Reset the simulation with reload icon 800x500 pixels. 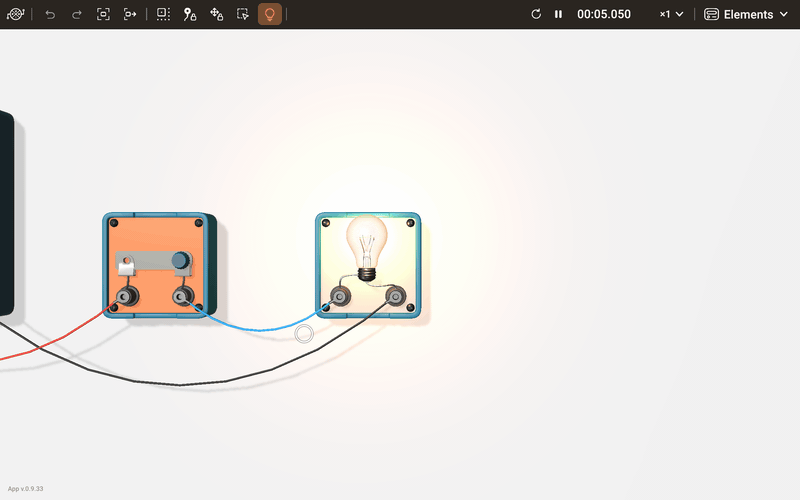coord(536,14)
